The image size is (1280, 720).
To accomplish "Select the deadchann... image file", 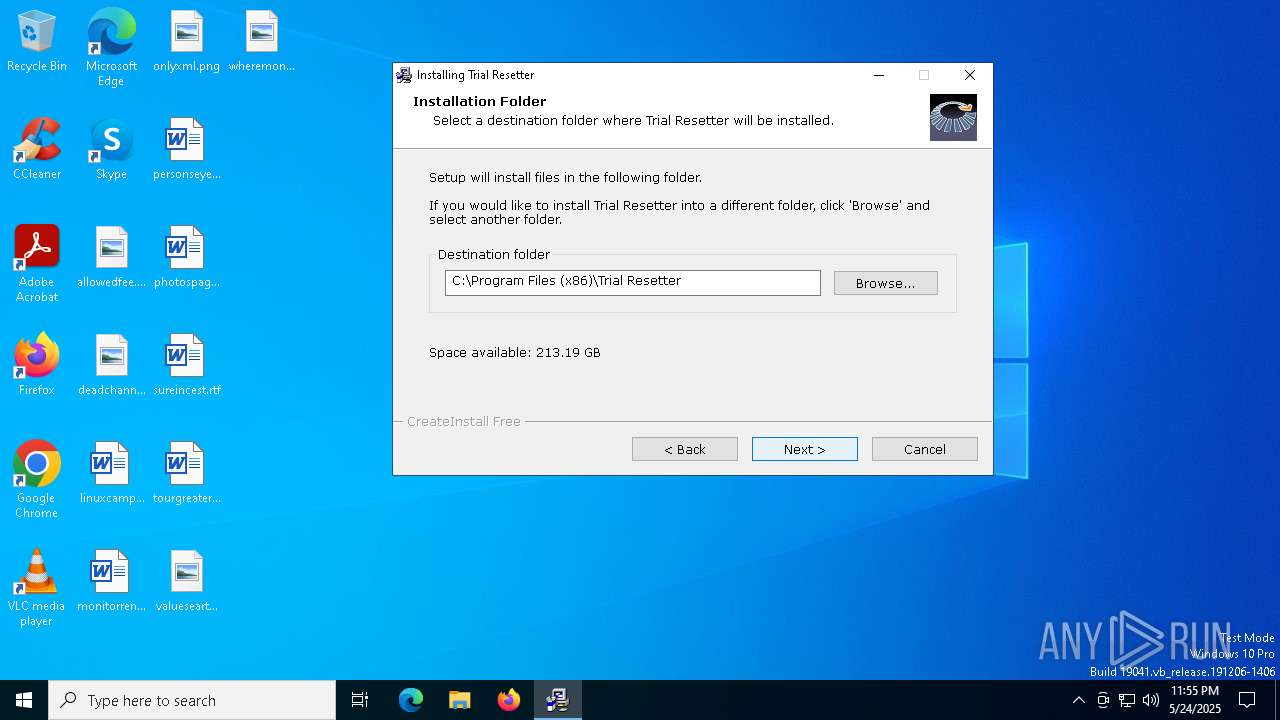I will (x=111, y=365).
